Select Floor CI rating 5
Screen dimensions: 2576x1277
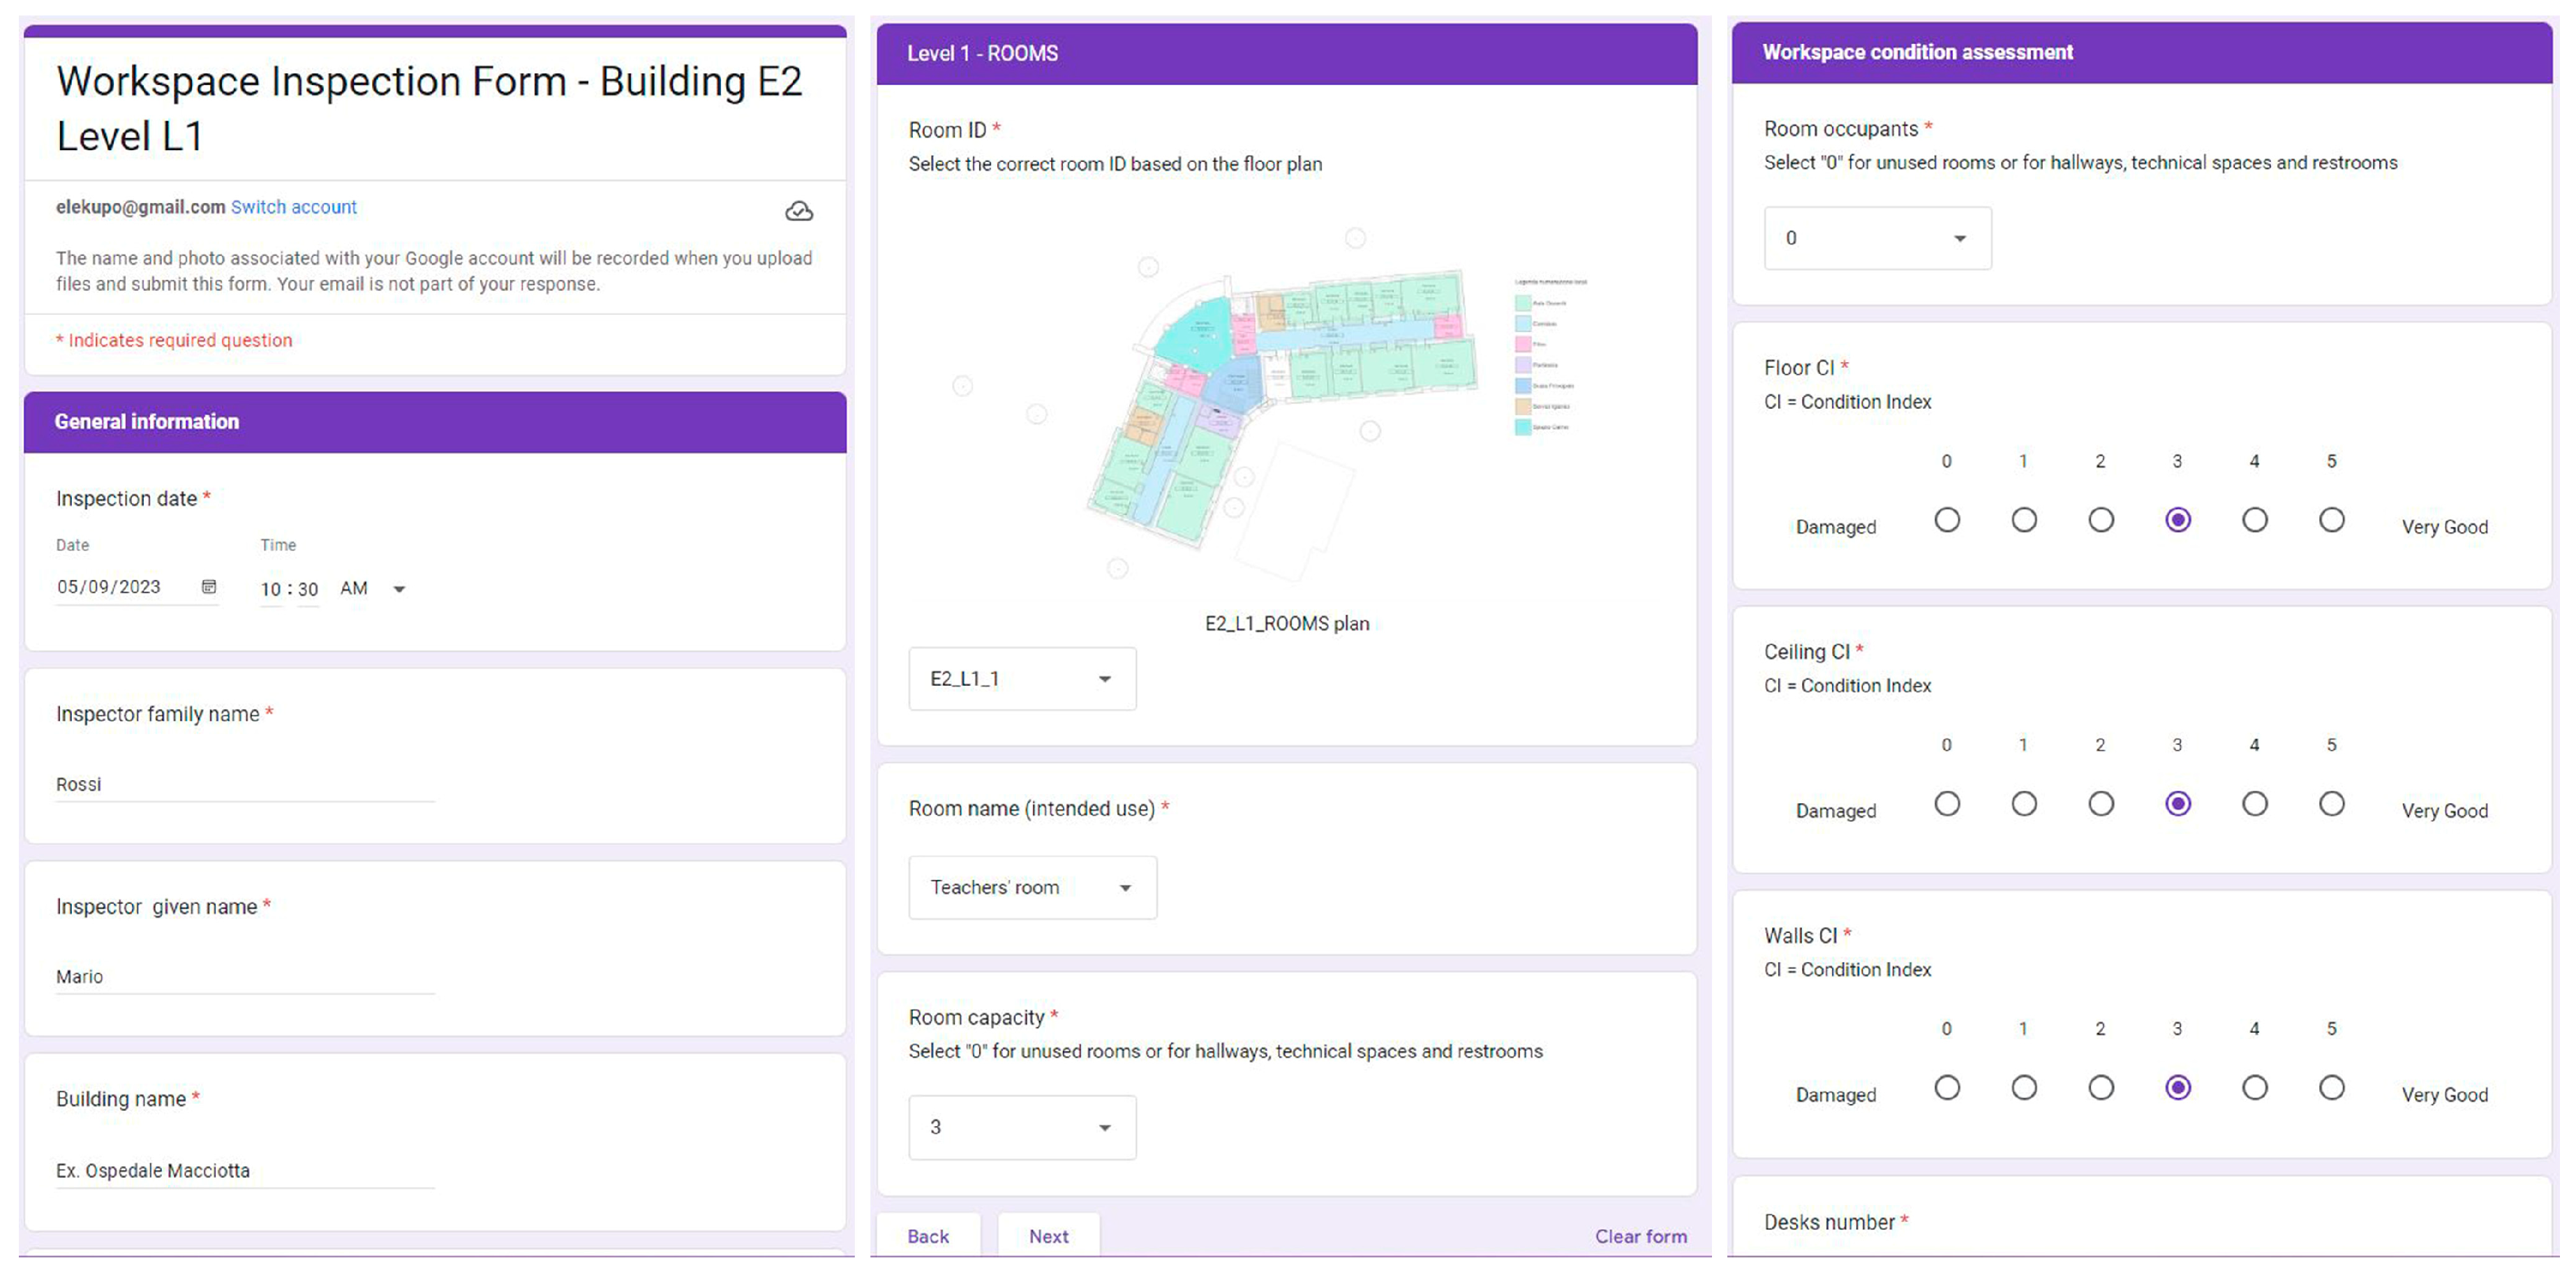[x=2331, y=520]
